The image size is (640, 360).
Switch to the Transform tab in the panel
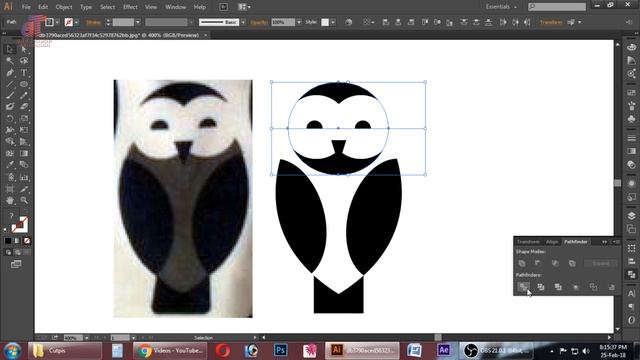528,242
